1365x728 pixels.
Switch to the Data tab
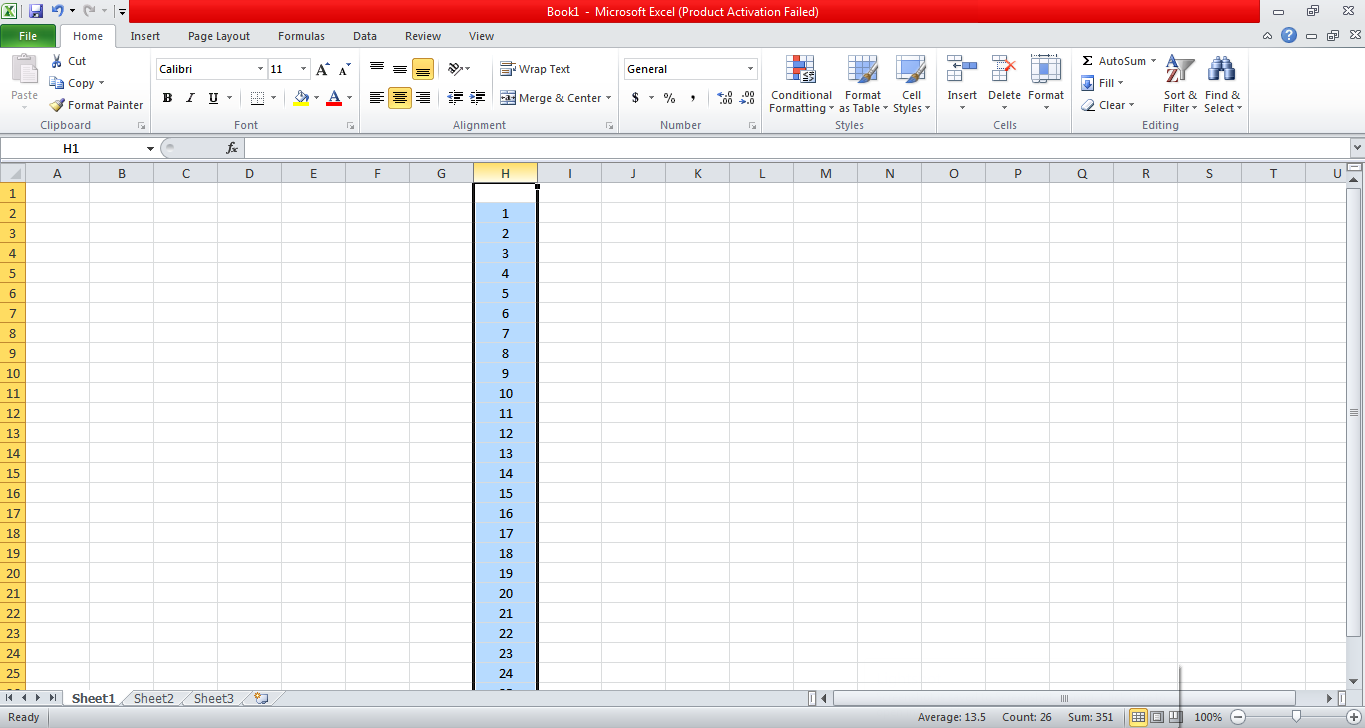tap(365, 36)
